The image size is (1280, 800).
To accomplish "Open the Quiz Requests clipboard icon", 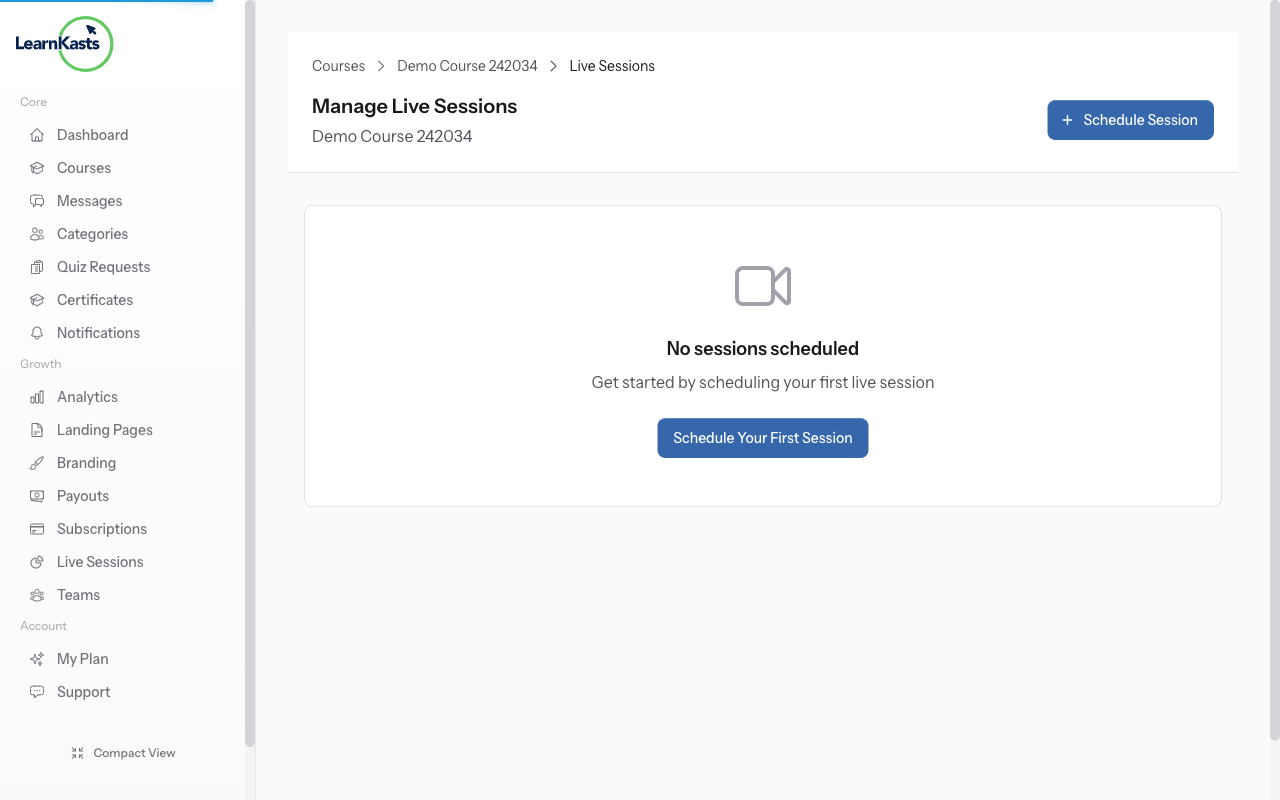I will [37, 266].
